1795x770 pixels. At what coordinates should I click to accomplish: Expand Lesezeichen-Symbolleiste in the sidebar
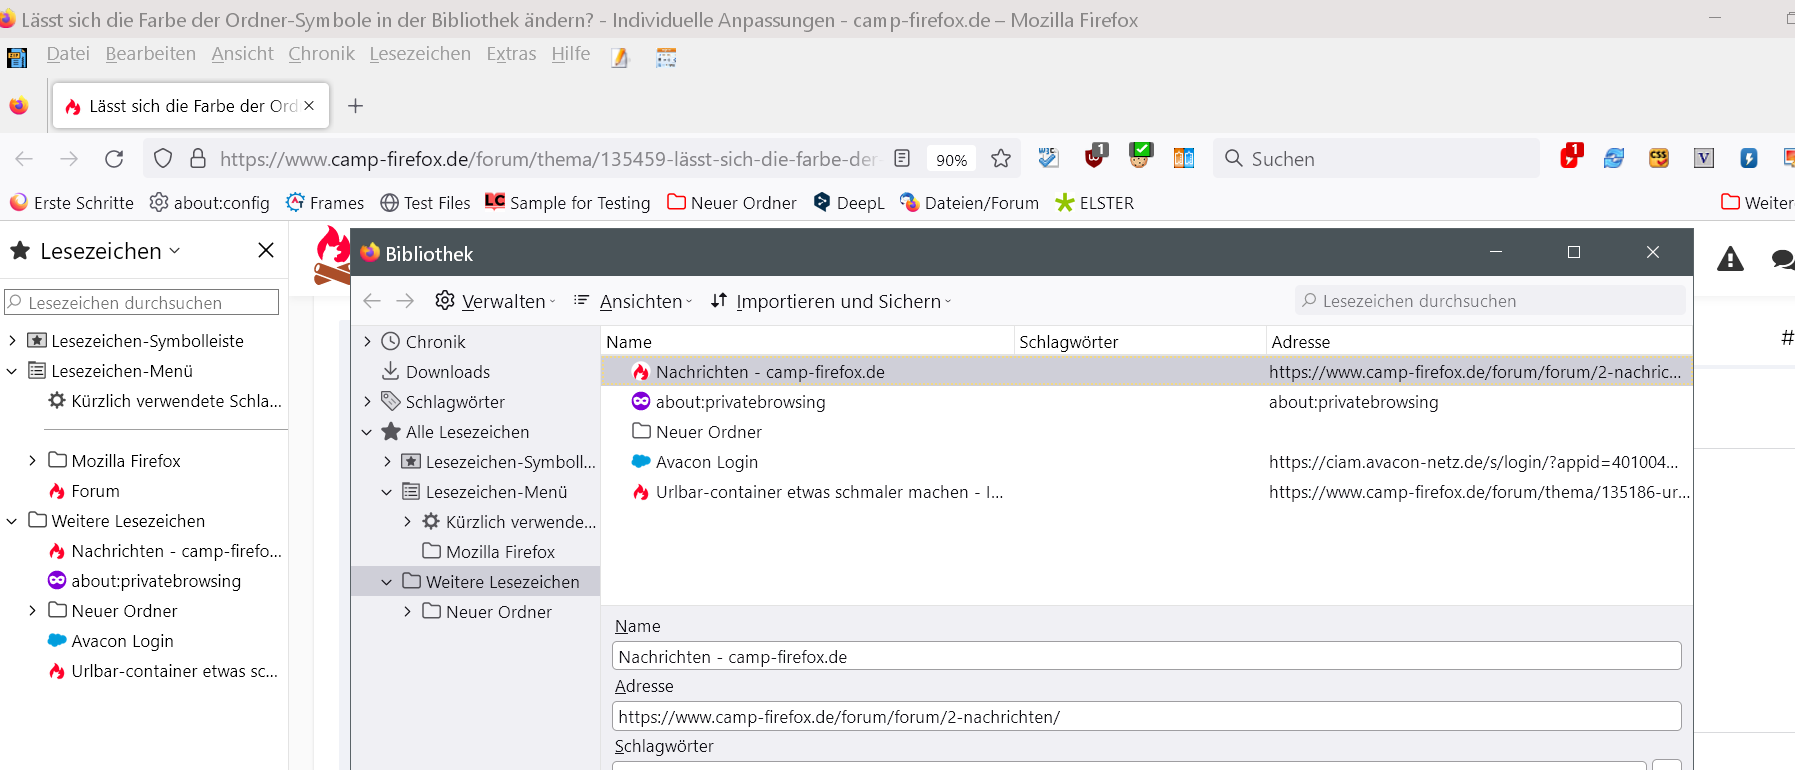point(12,341)
